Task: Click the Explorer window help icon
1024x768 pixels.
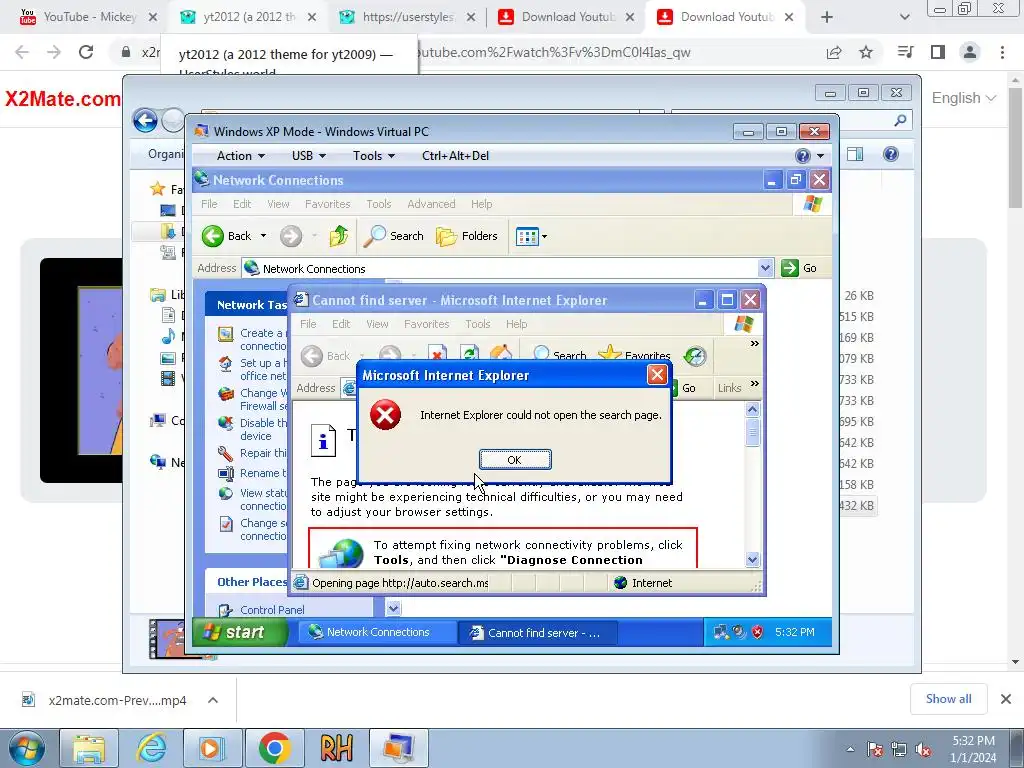Action: tap(891, 154)
